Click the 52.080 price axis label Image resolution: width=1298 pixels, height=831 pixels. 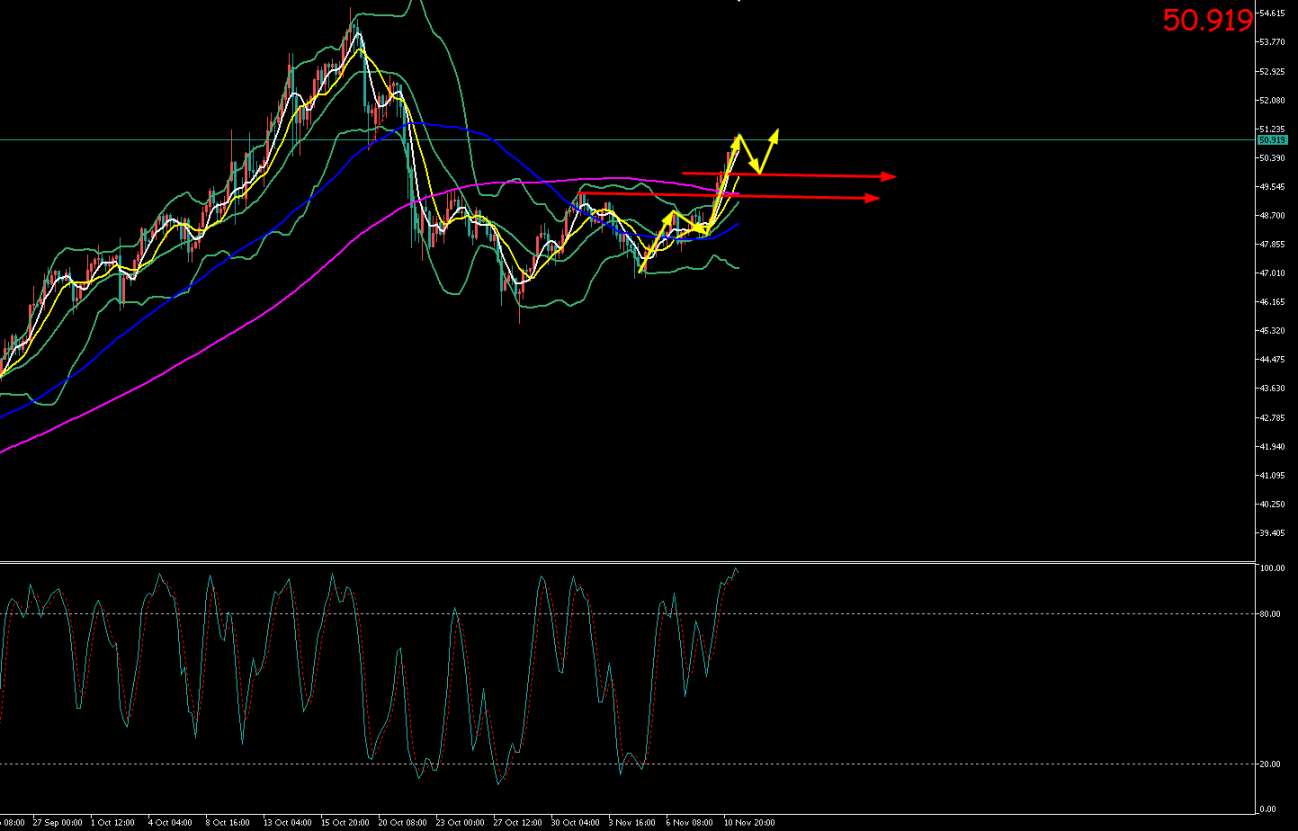[1272, 100]
